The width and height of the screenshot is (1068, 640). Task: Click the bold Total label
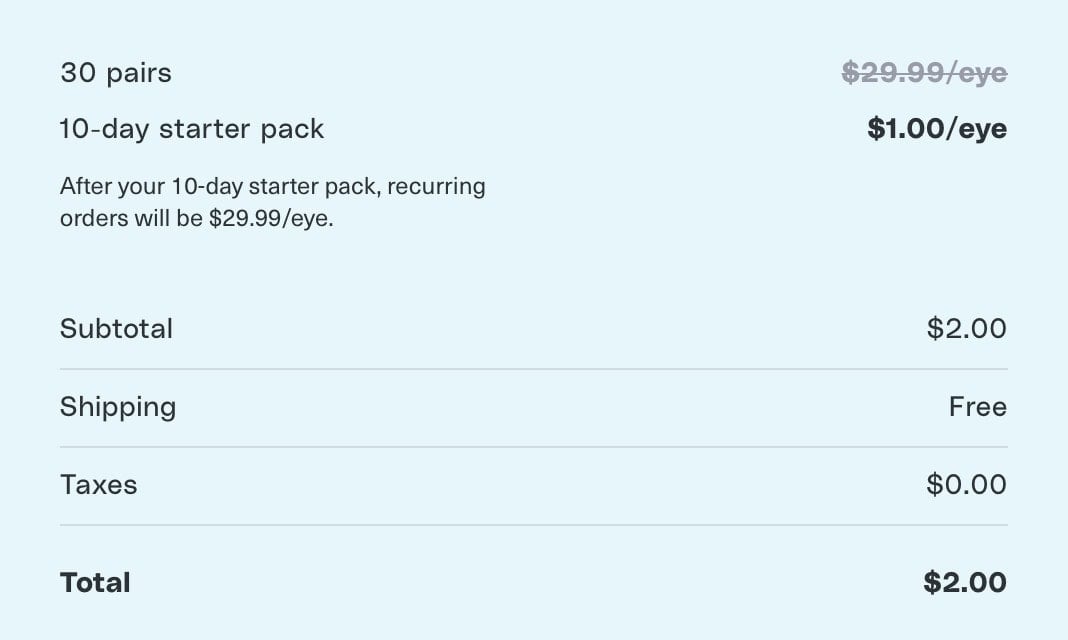coord(95,583)
